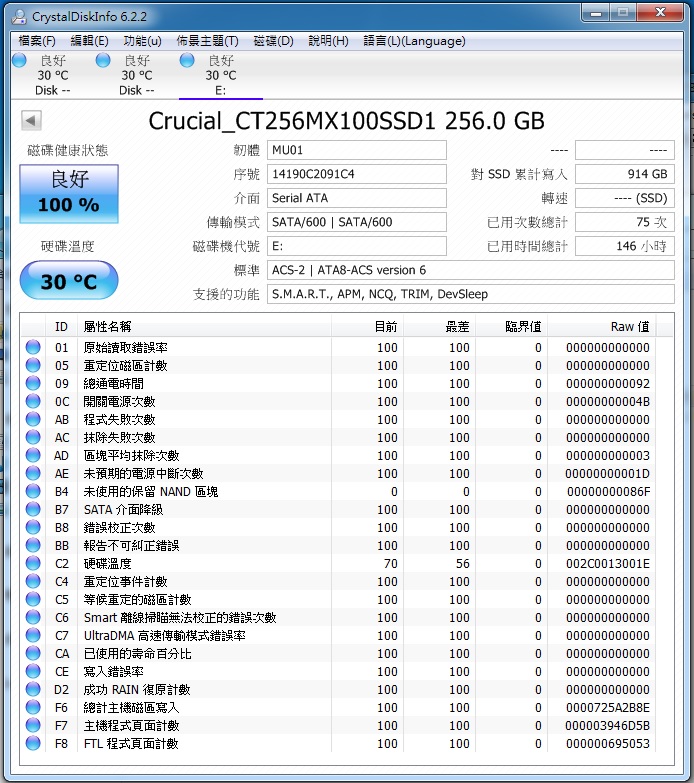Open the 說明(H) menu
The image size is (694, 783).
[328, 41]
